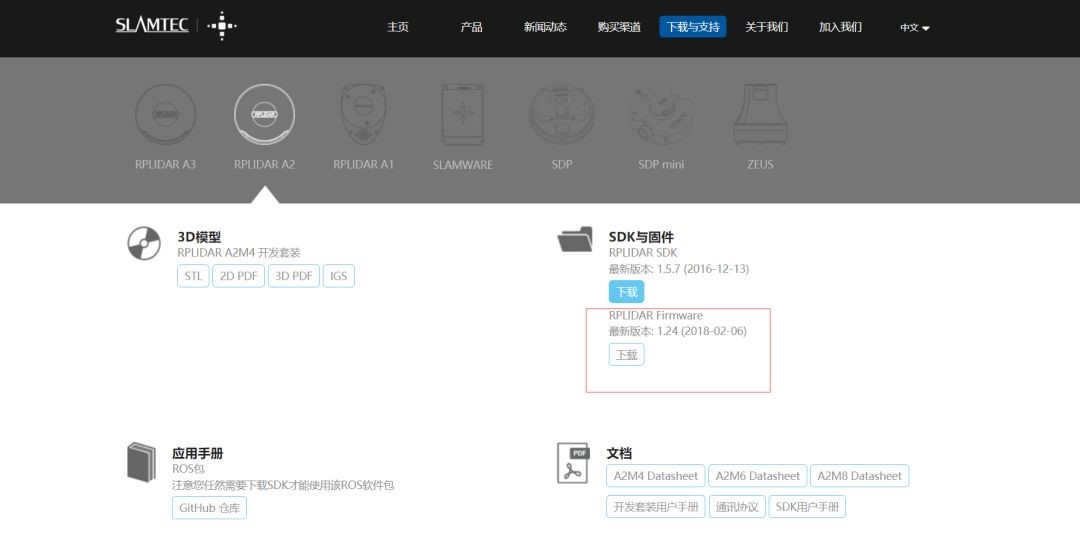1080x547 pixels.
Task: Open the A2M4 Datasheet
Action: coord(656,475)
